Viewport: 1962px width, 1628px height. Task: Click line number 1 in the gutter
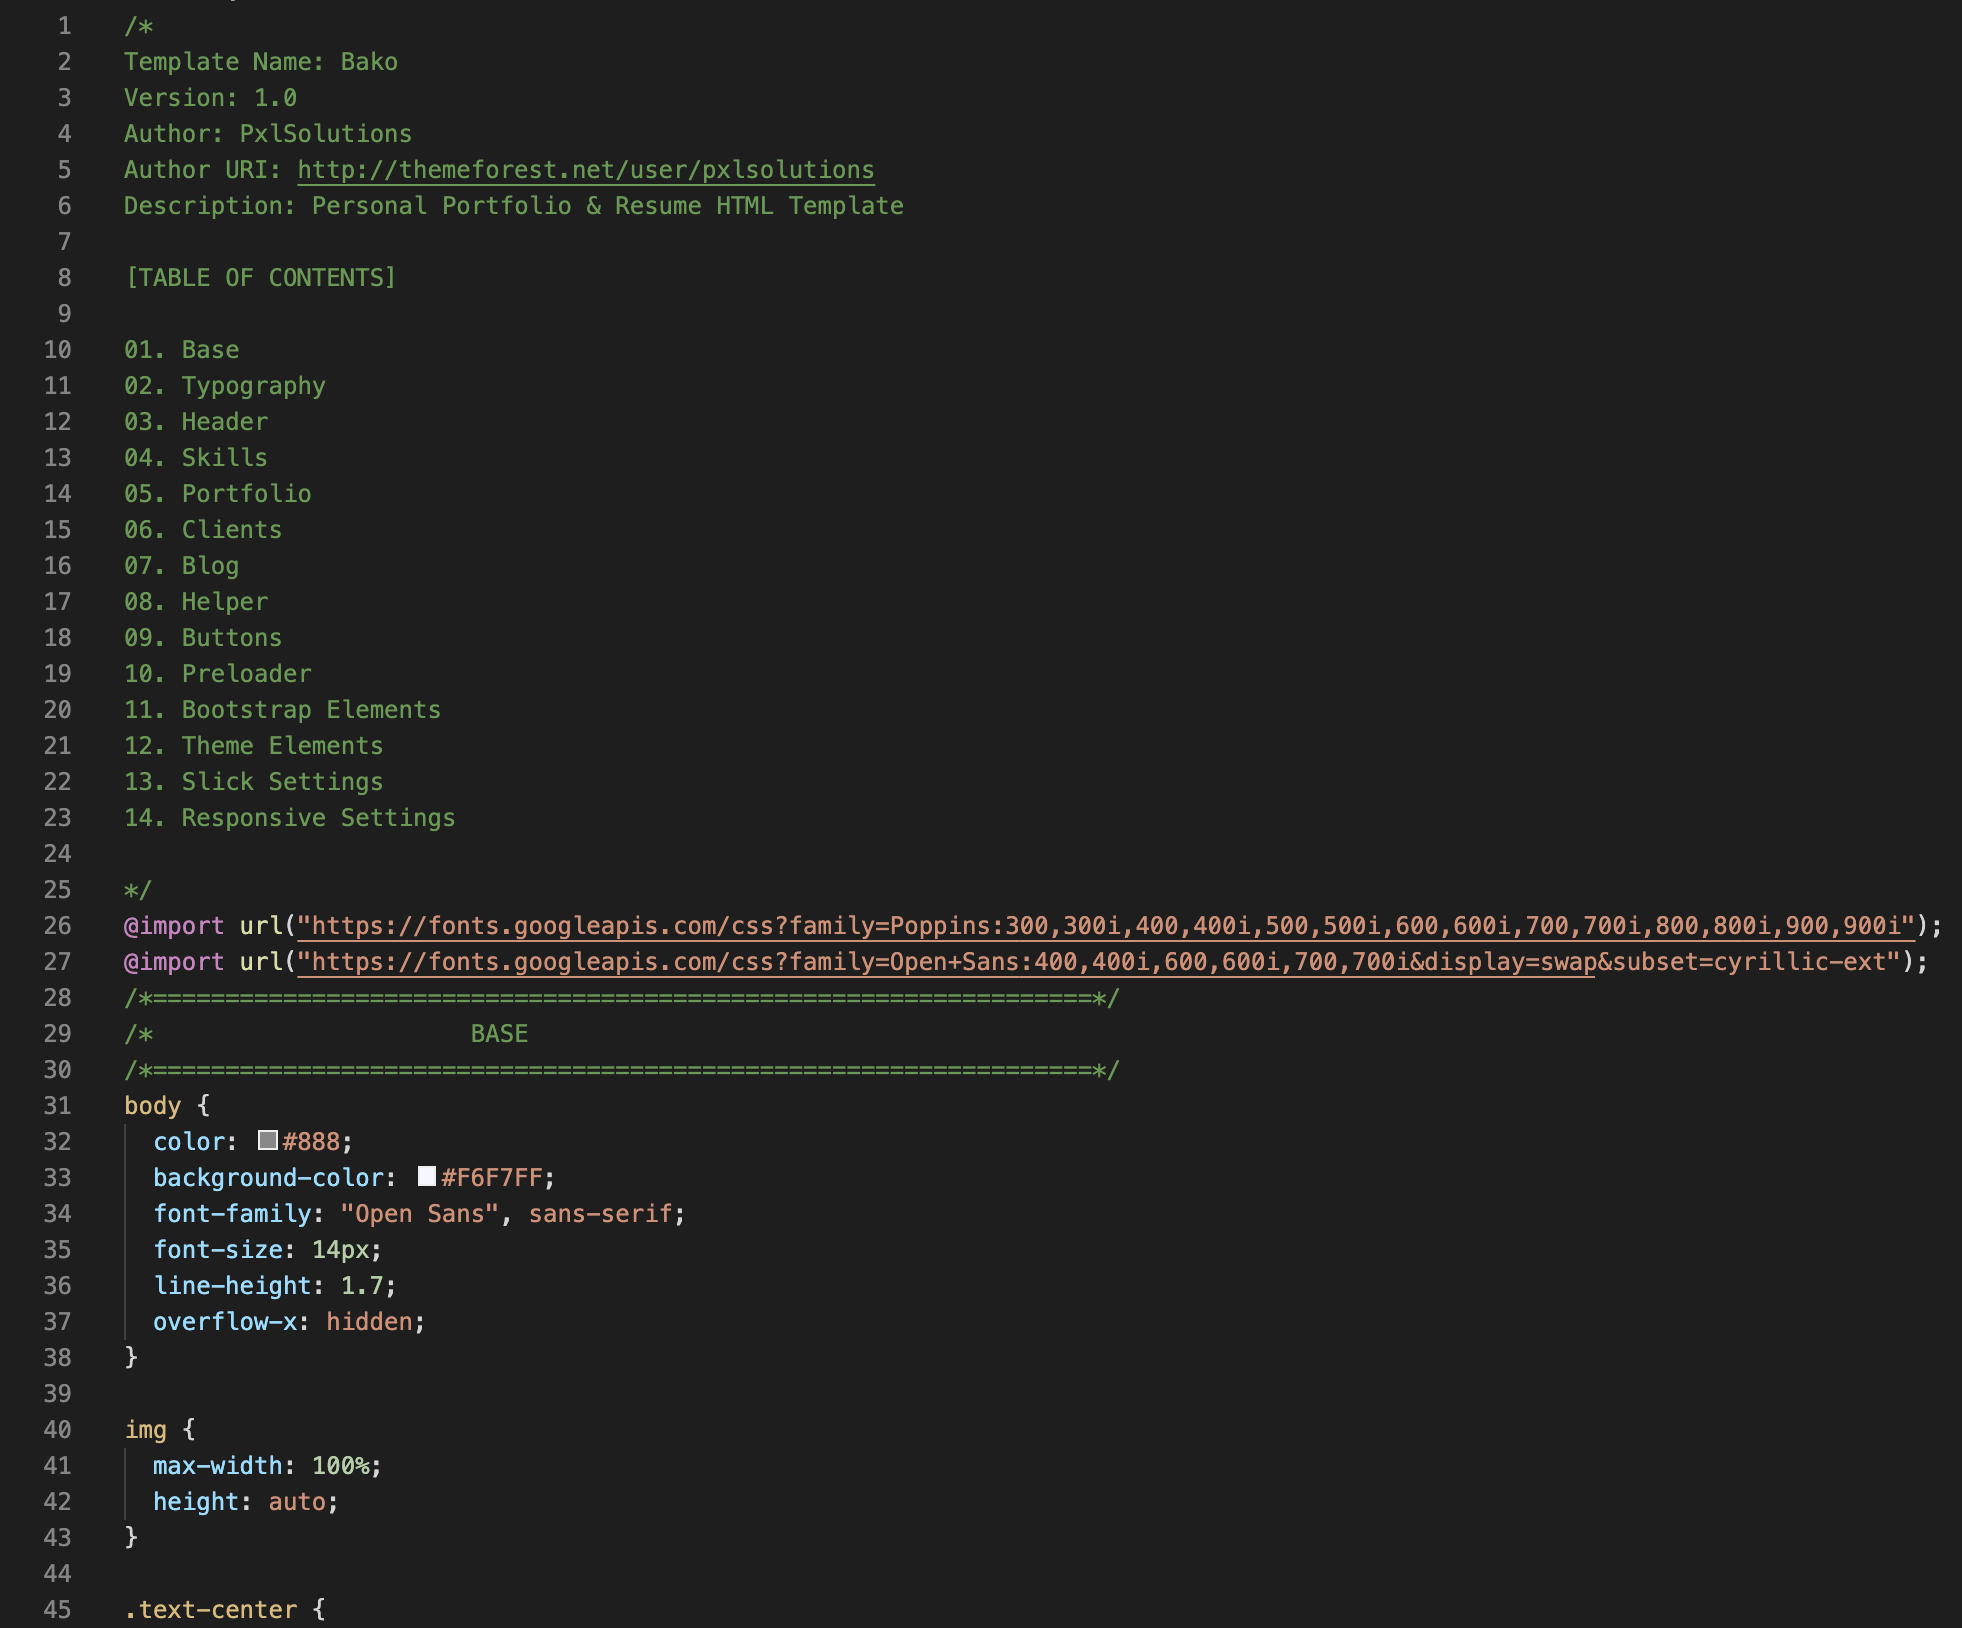(x=64, y=26)
